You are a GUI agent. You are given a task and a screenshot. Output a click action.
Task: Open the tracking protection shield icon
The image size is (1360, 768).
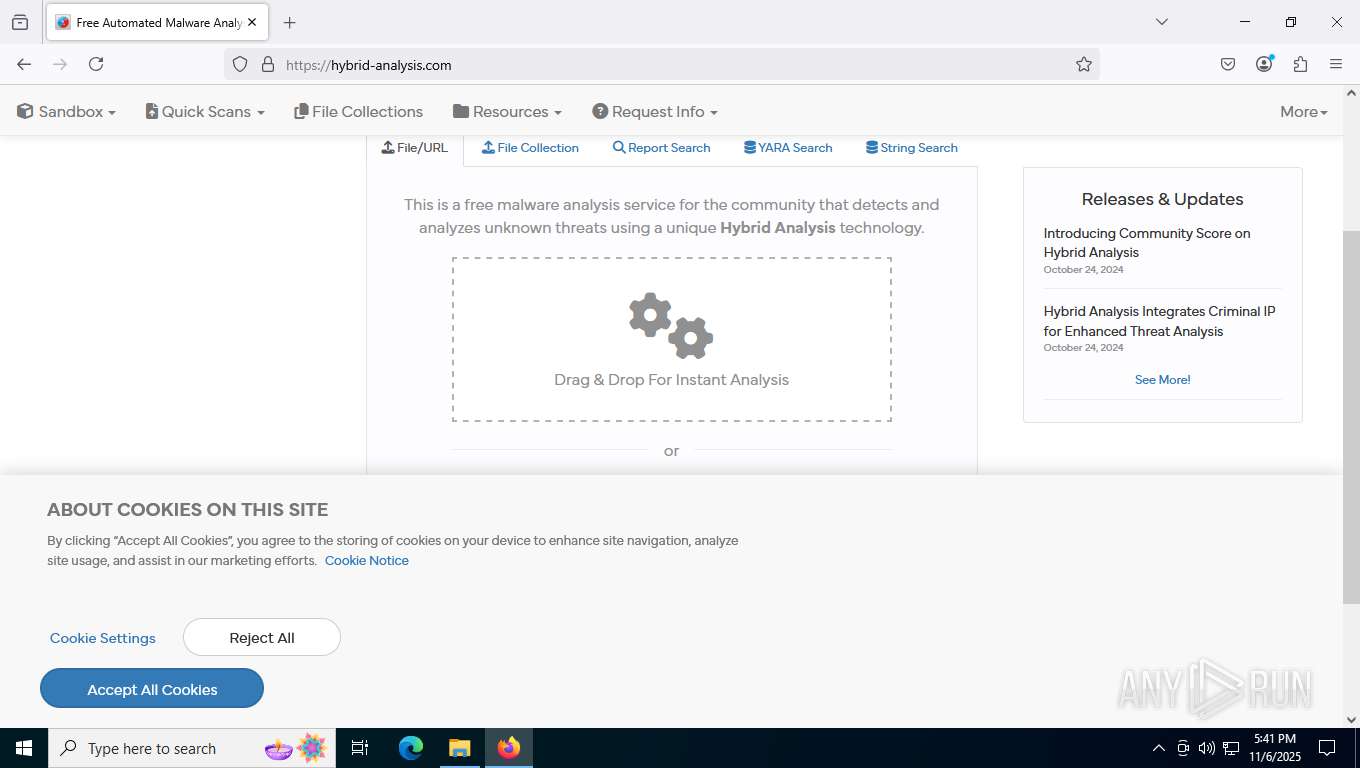pos(240,64)
